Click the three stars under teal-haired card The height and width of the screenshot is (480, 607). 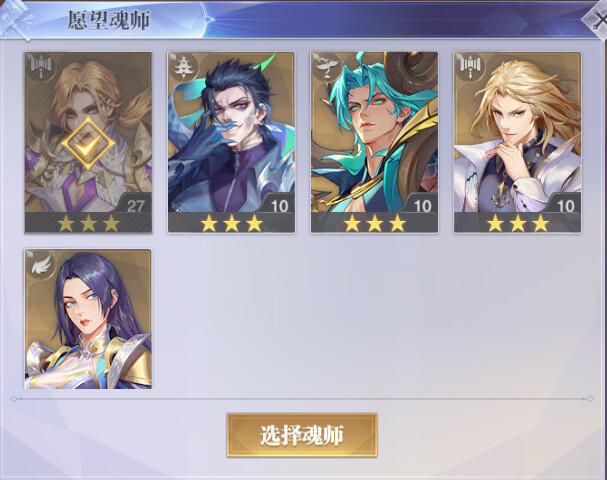(x=375, y=223)
